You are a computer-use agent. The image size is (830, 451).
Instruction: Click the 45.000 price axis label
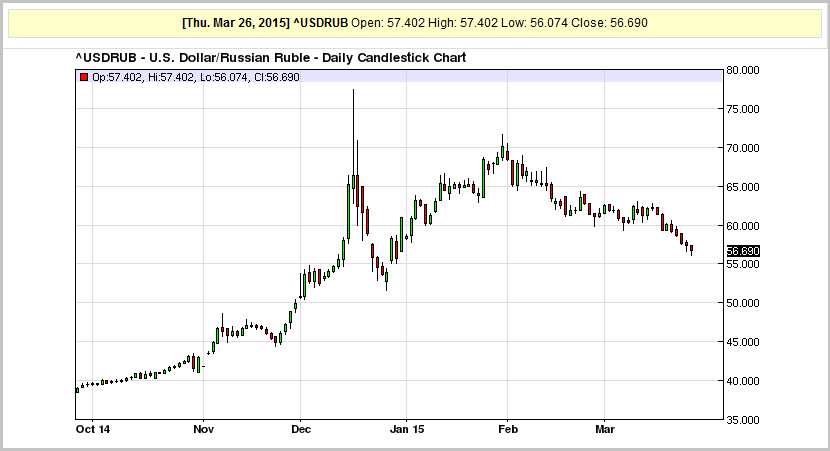pos(742,342)
